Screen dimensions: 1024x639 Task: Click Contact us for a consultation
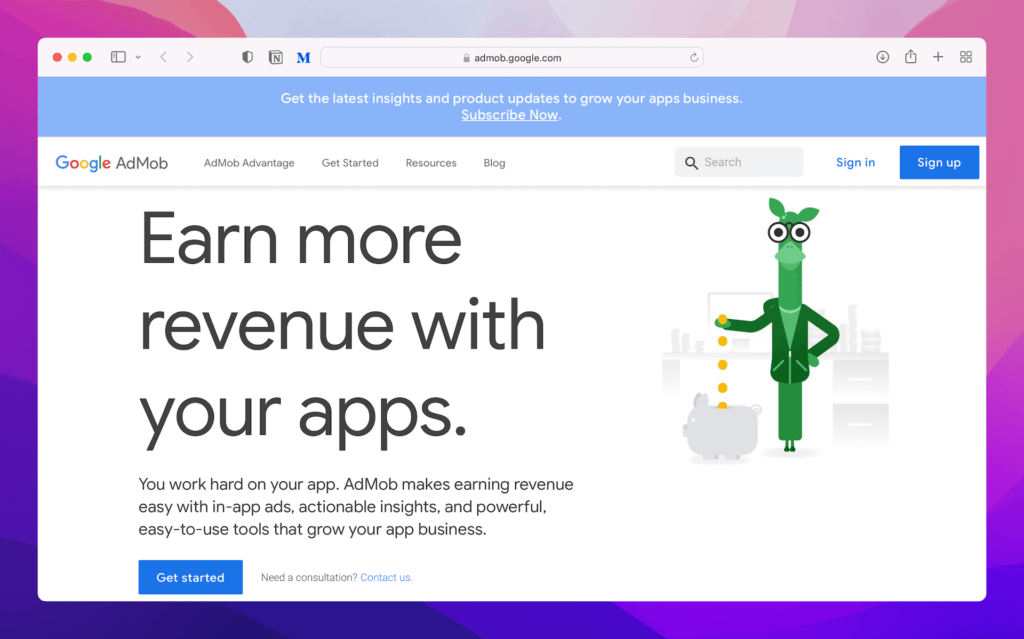coord(385,577)
